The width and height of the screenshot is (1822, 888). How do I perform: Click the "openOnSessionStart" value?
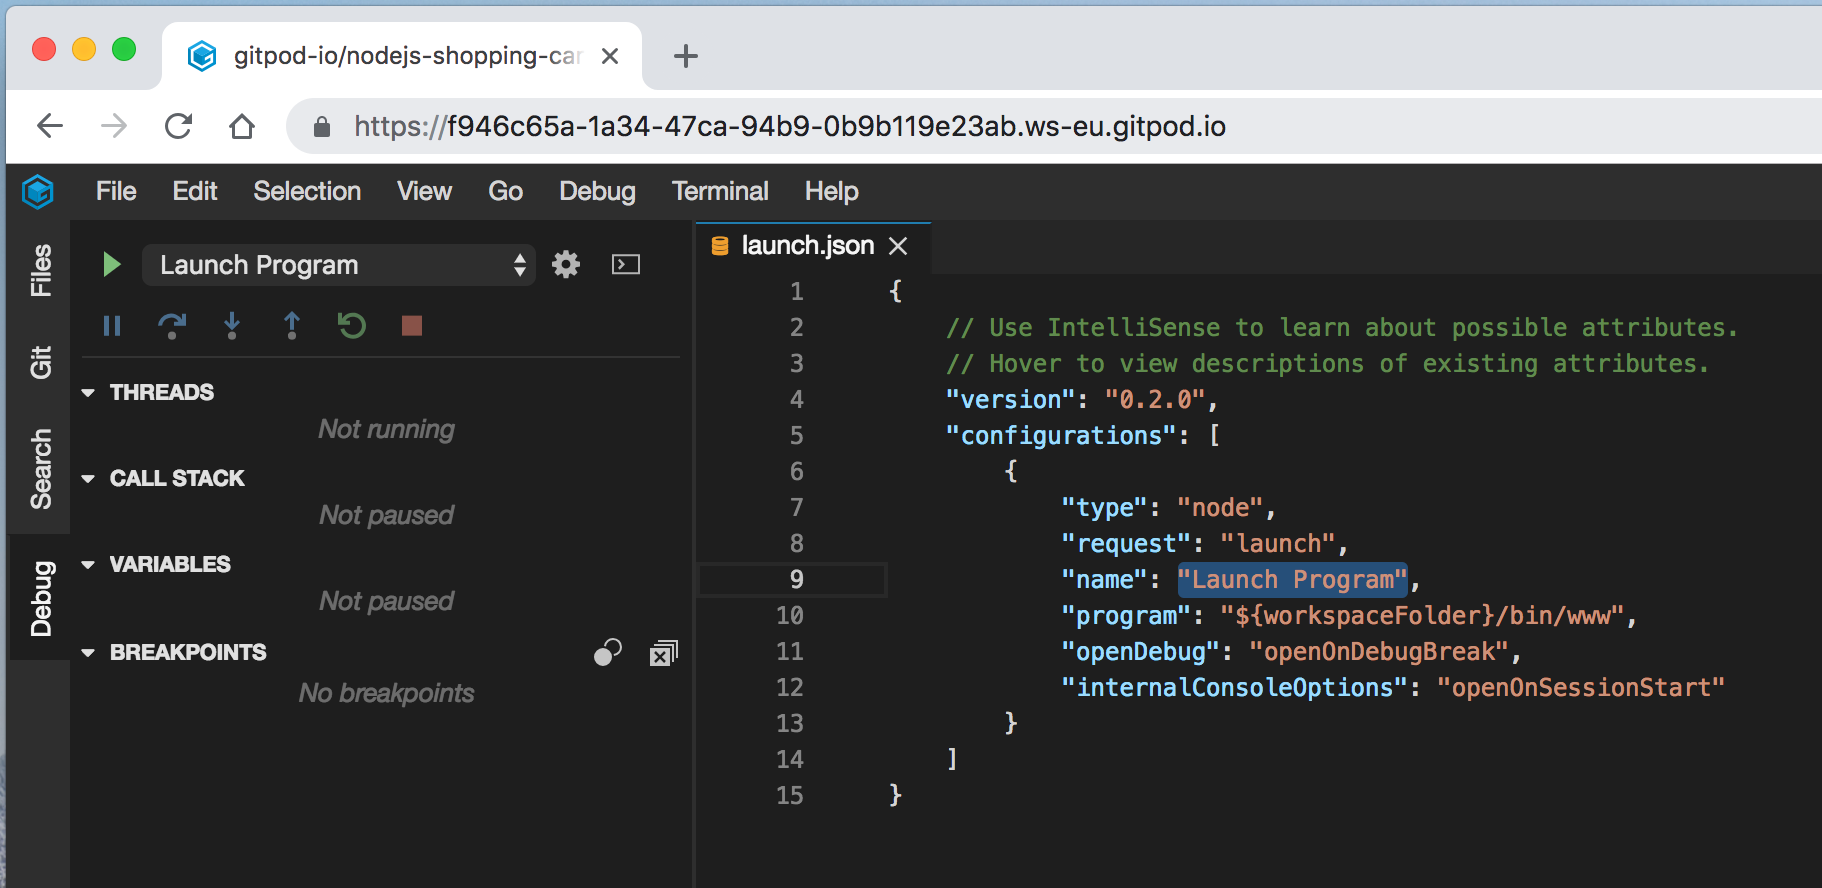[x=1581, y=688]
